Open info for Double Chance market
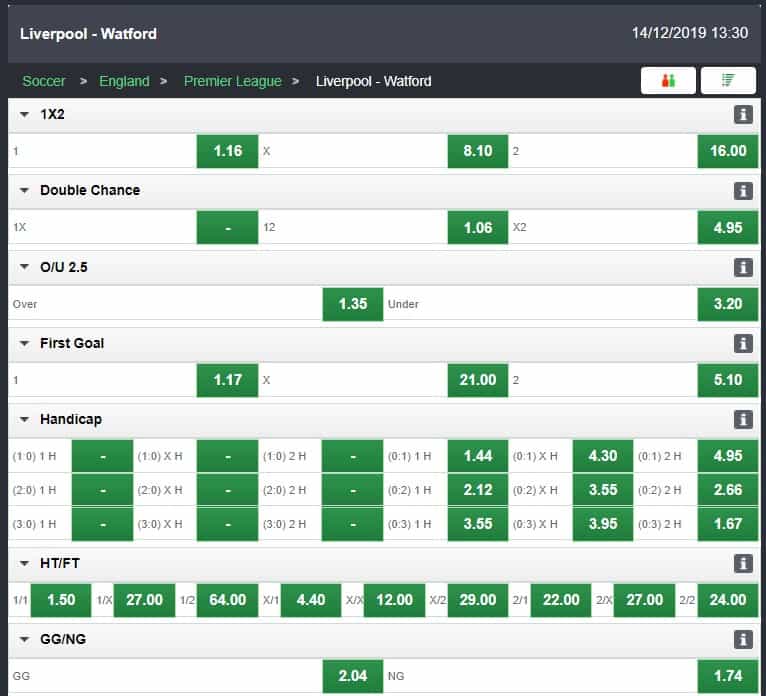This screenshot has height=696, width=766. click(743, 191)
